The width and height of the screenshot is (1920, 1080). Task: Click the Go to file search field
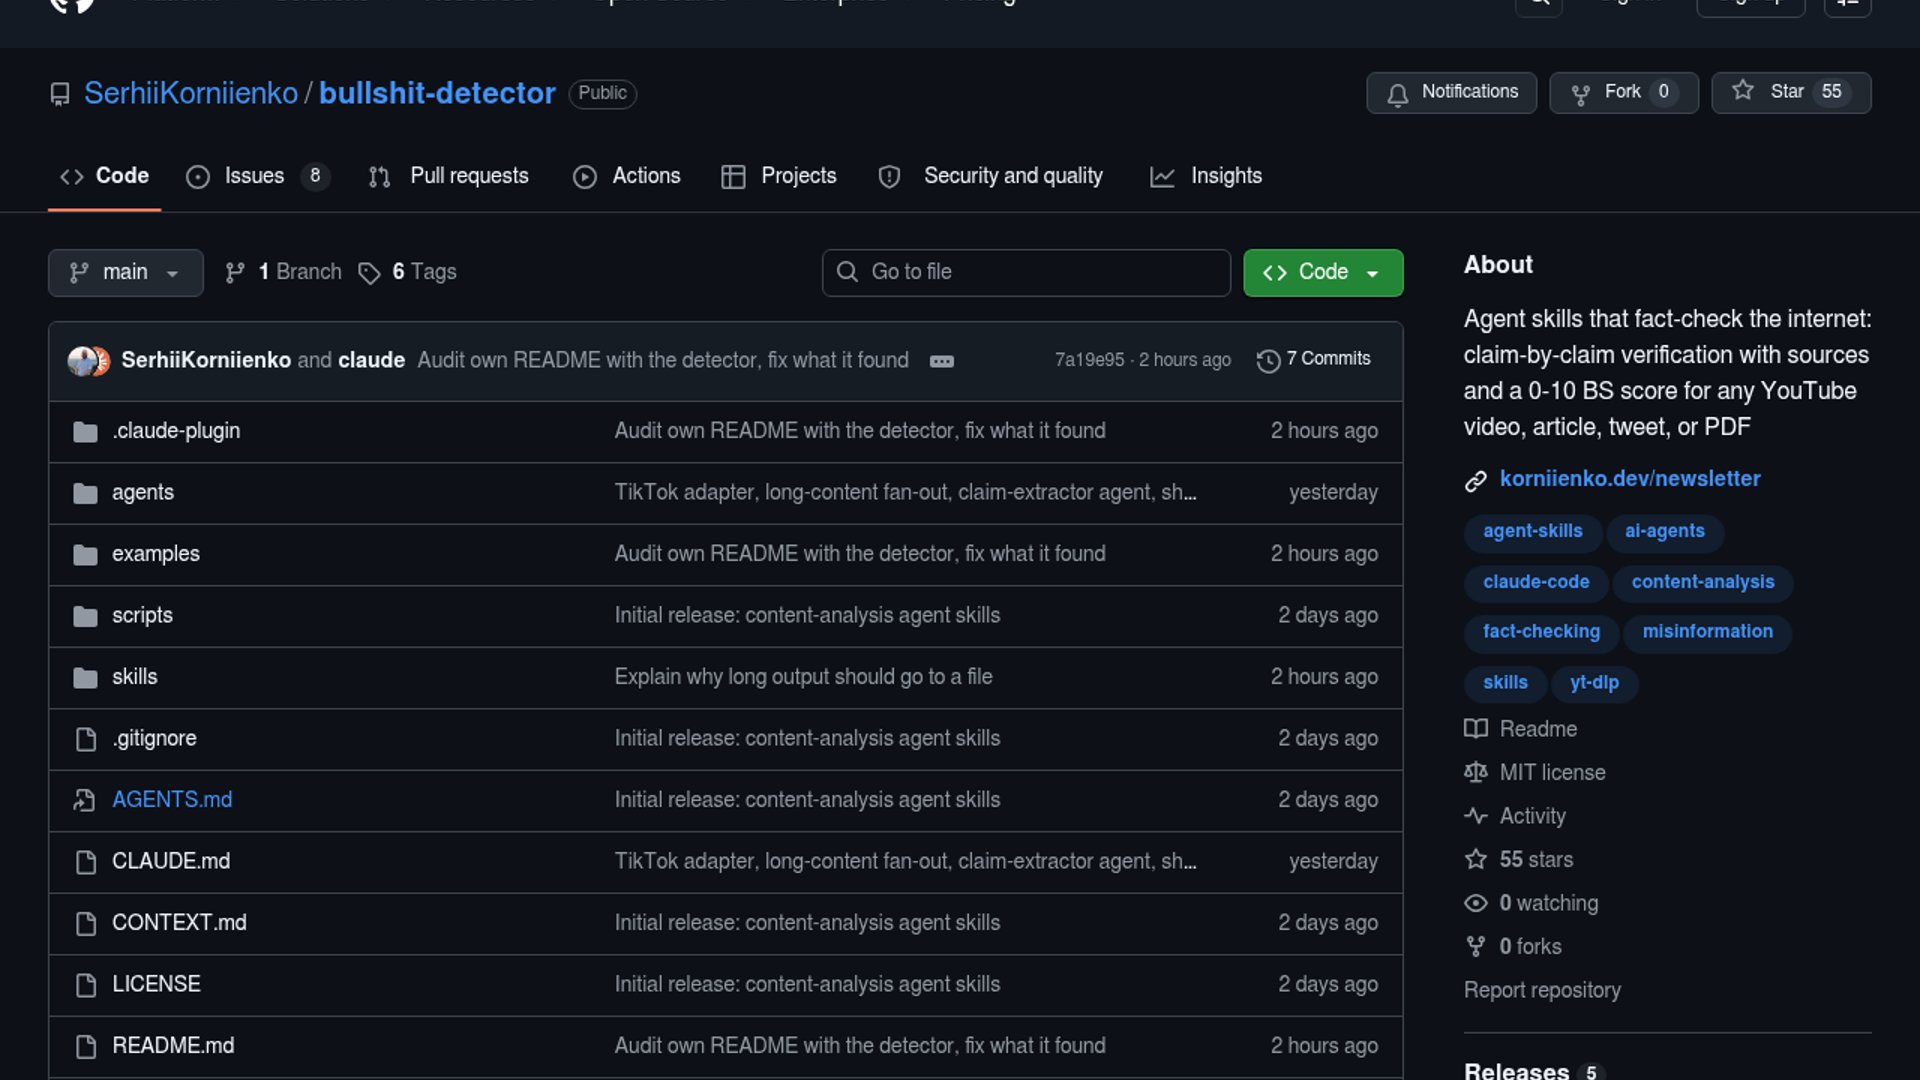[1026, 272]
